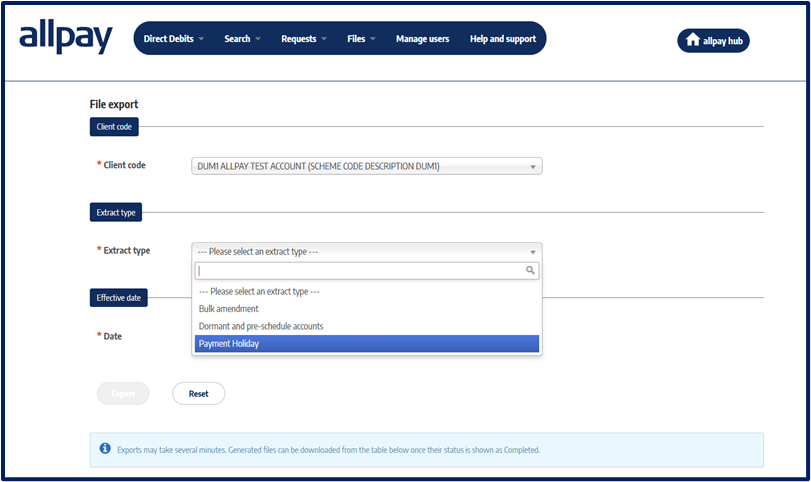The image size is (811, 482).
Task: Open the Direct Debits menu
Action: point(174,39)
